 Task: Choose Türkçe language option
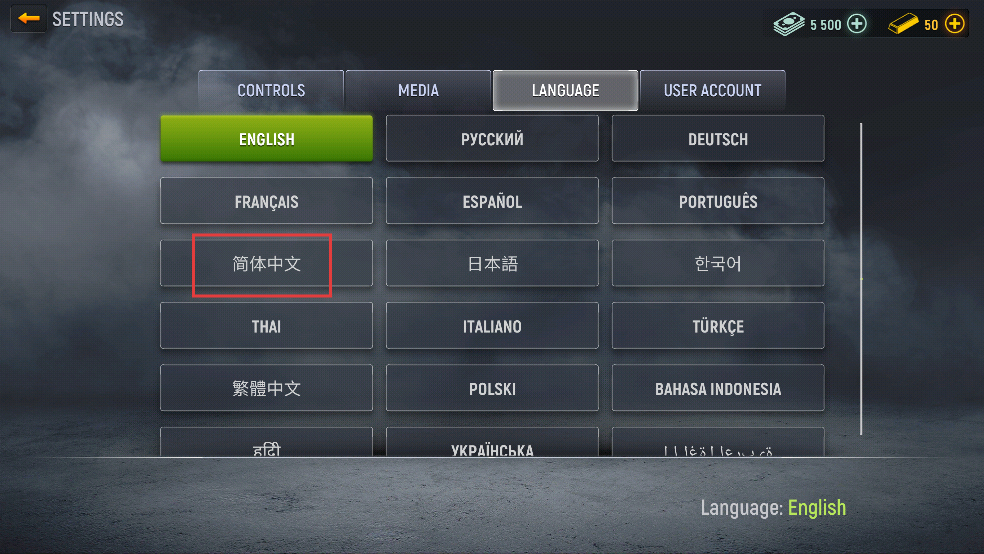718,326
